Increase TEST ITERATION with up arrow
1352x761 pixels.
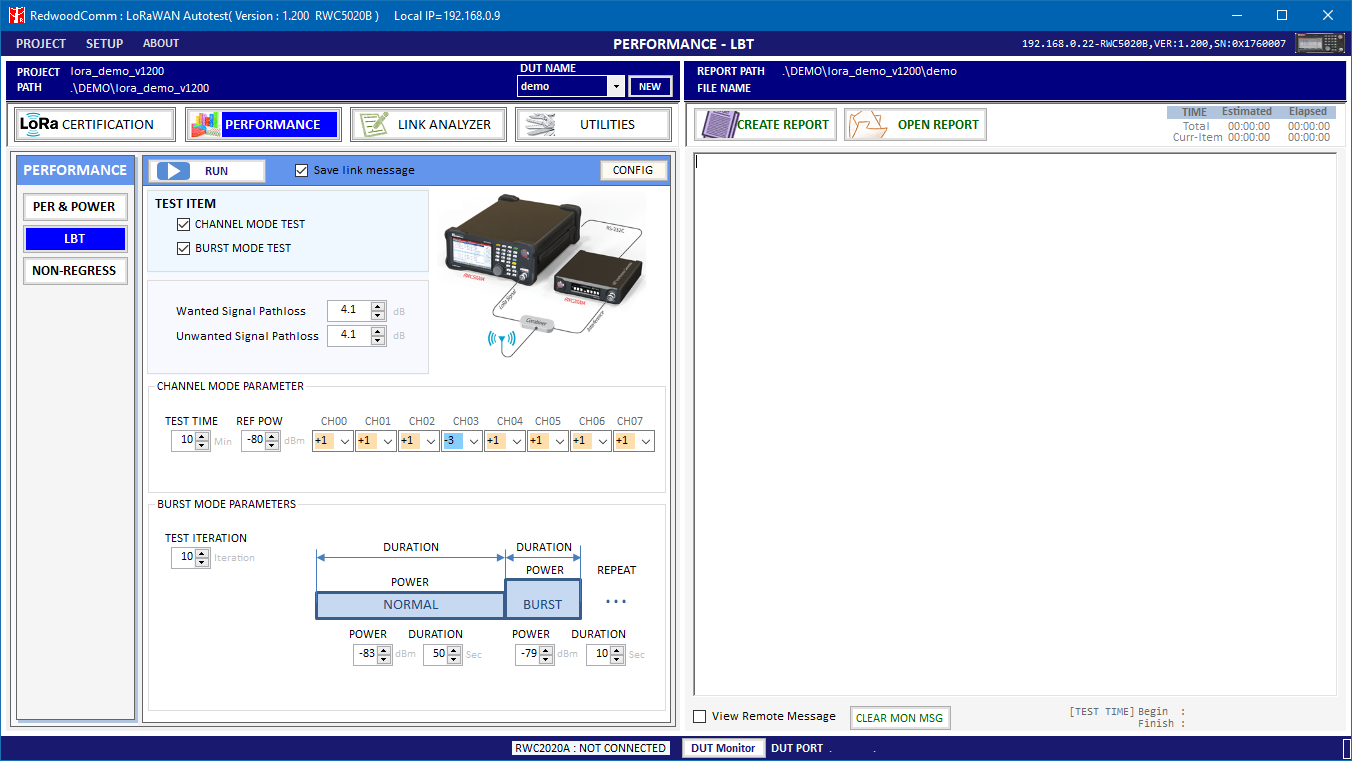202,553
